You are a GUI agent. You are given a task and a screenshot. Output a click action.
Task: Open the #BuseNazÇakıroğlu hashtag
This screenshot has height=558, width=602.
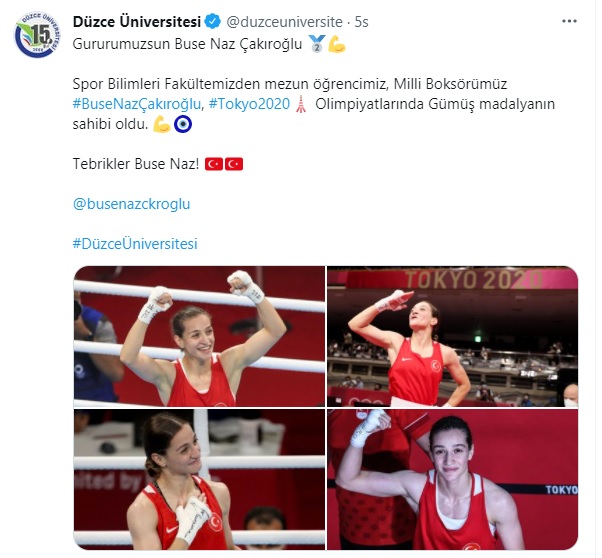137,104
